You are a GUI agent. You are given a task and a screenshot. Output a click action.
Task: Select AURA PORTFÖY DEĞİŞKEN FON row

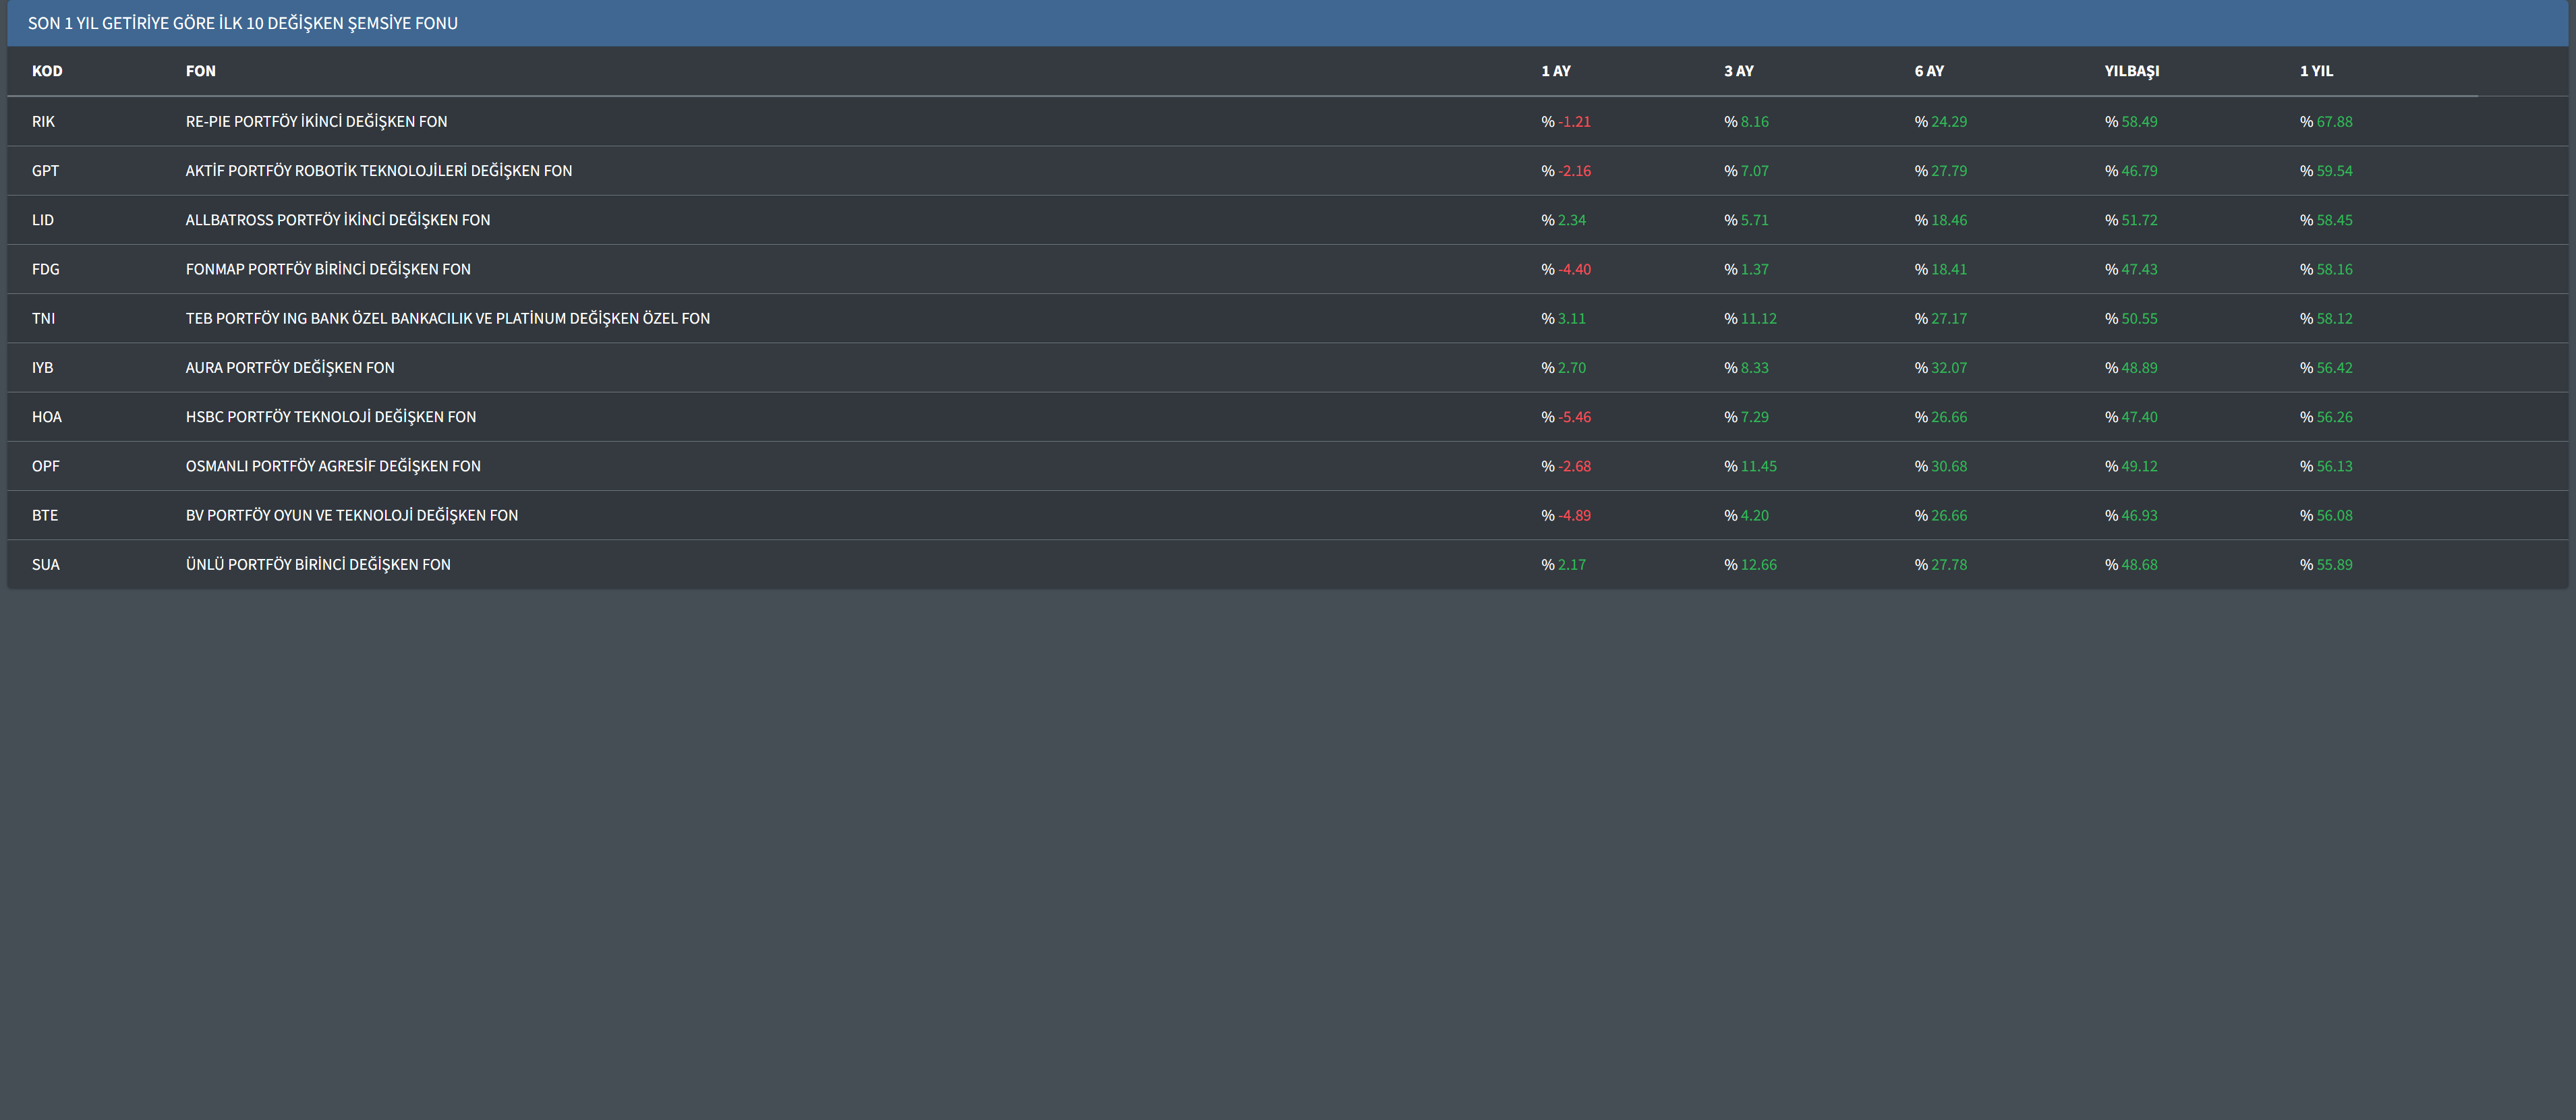[x=290, y=368]
